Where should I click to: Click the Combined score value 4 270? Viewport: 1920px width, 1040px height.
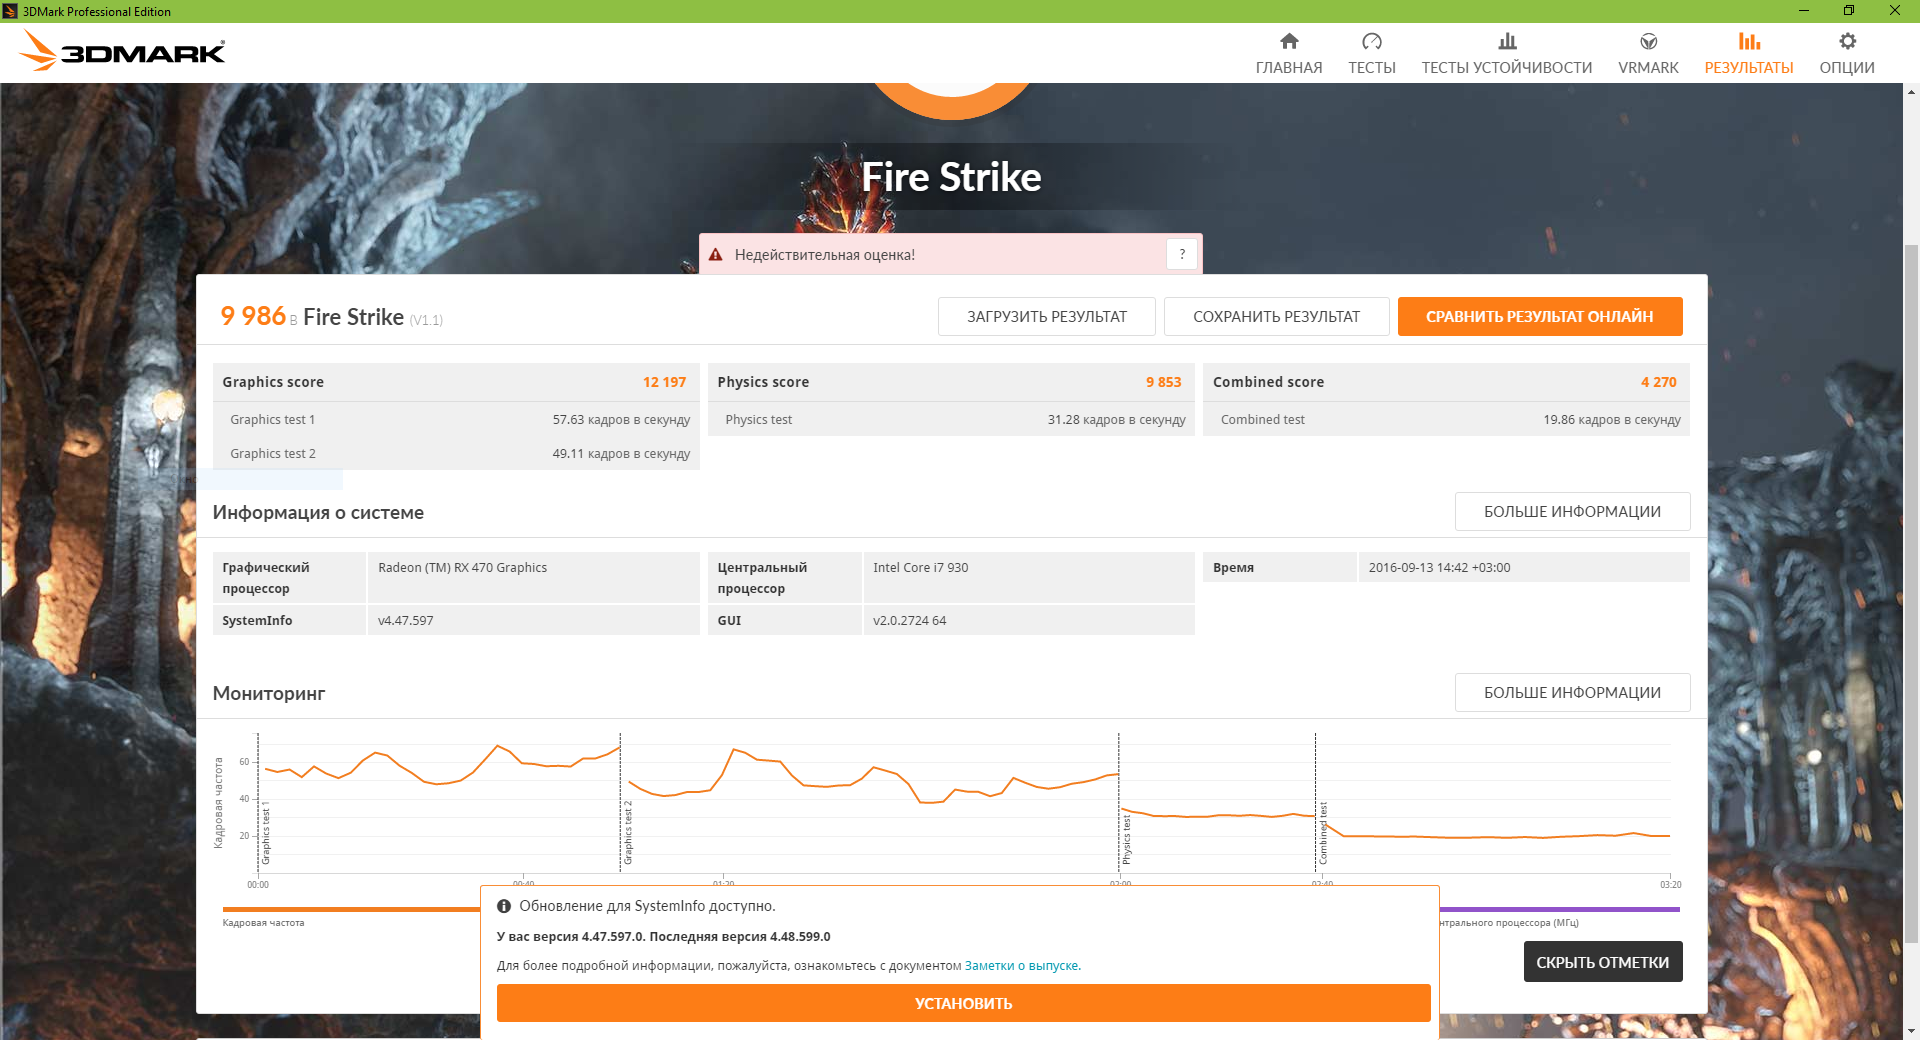pyautogui.click(x=1659, y=382)
